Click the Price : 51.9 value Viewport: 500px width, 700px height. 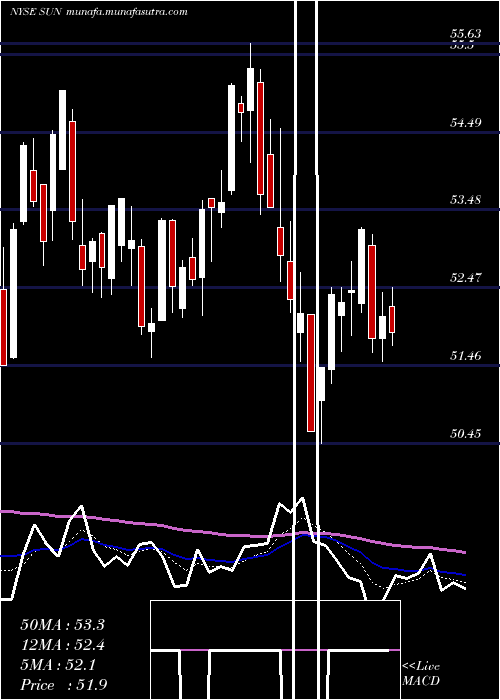(x=63, y=685)
